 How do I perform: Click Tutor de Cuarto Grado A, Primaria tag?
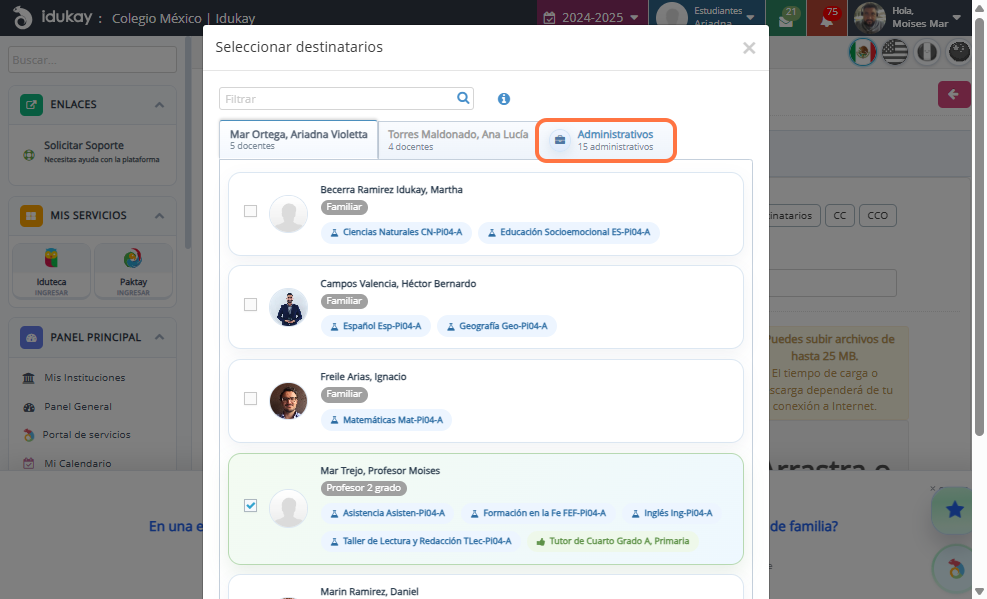[612, 541]
